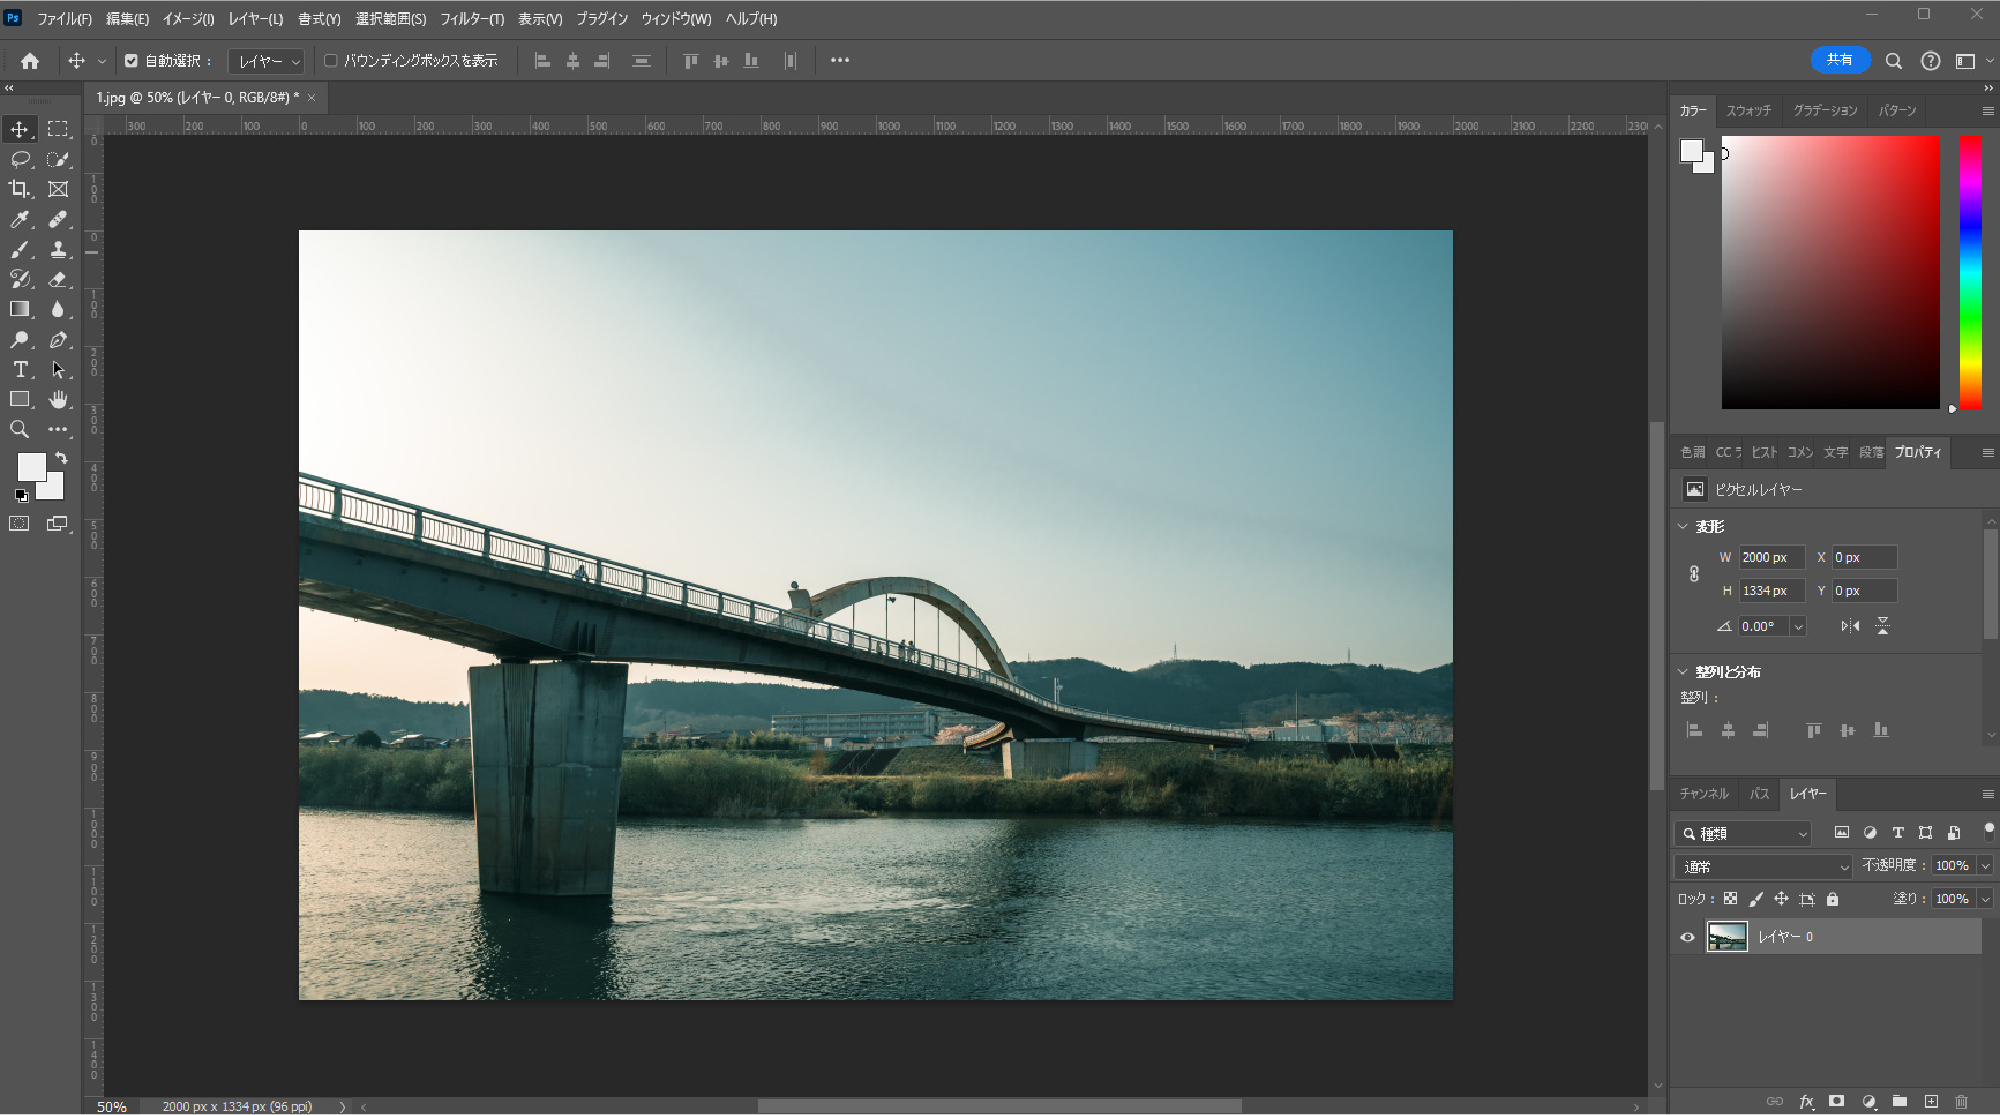Select the Clone Stamp tool
Image resolution: width=2000 pixels, height=1115 pixels.
[58, 249]
